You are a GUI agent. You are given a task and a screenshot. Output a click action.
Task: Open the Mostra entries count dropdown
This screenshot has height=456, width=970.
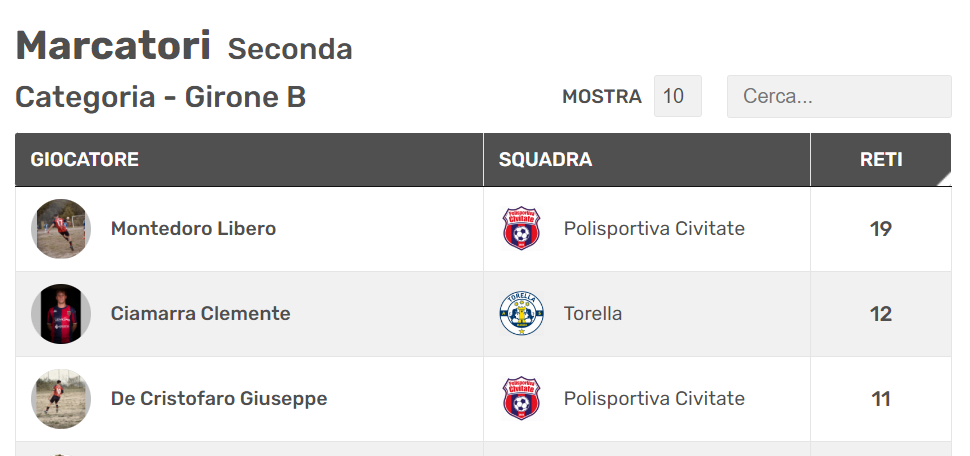click(677, 97)
